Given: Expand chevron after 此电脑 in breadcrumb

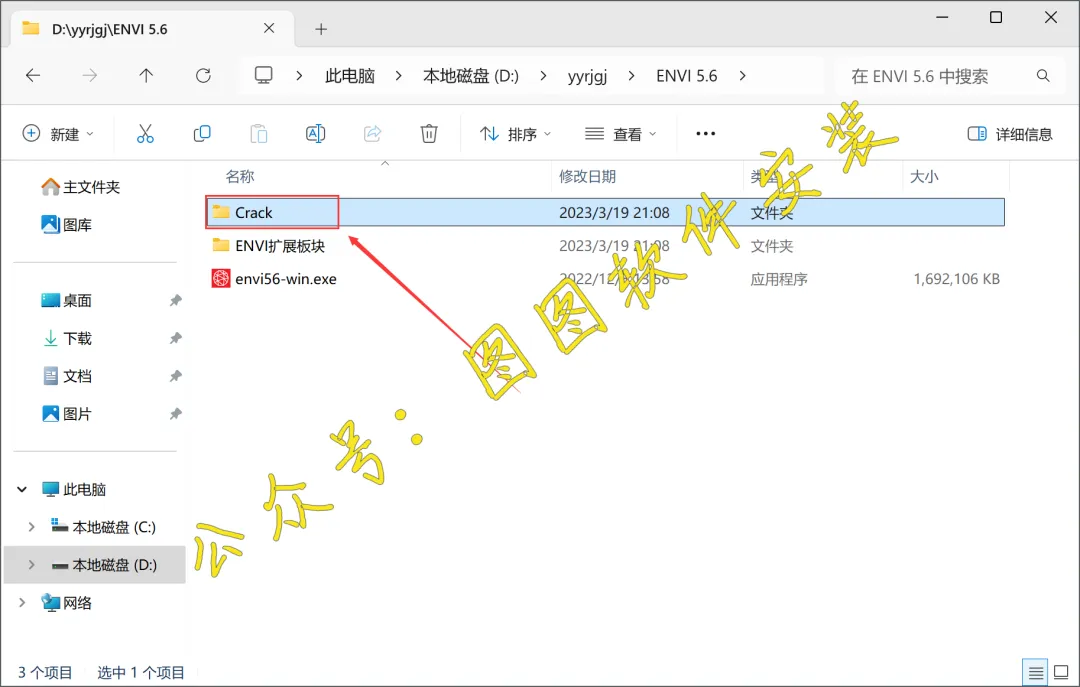Looking at the screenshot, I should pos(398,76).
